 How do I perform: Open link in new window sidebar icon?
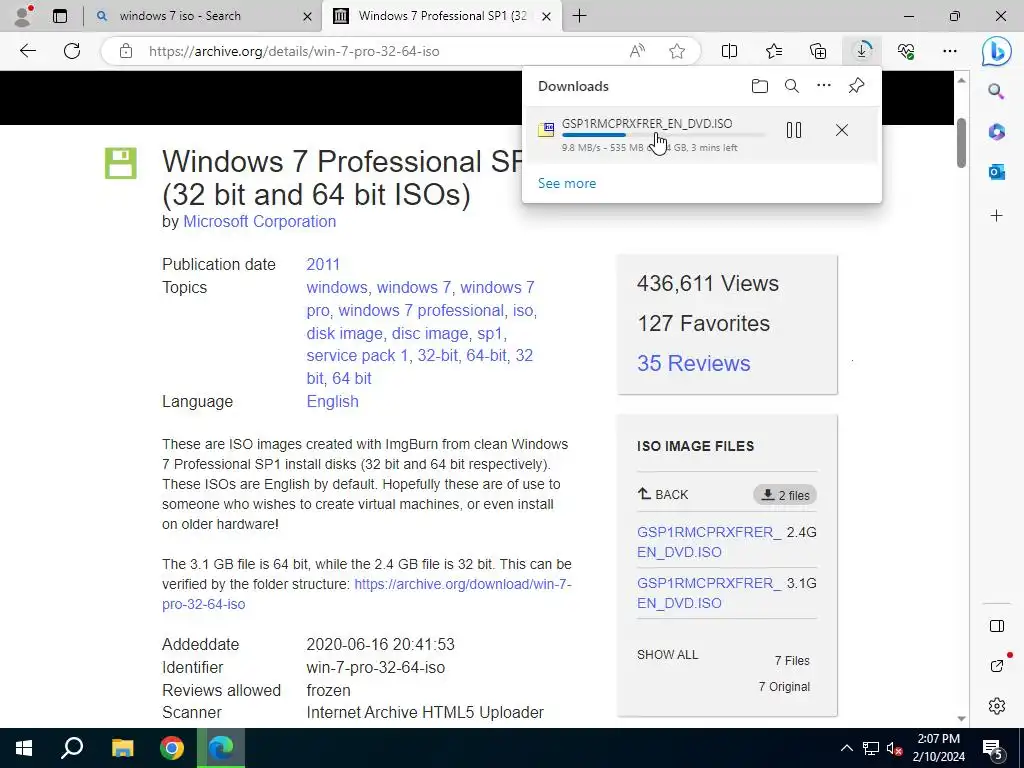997,665
